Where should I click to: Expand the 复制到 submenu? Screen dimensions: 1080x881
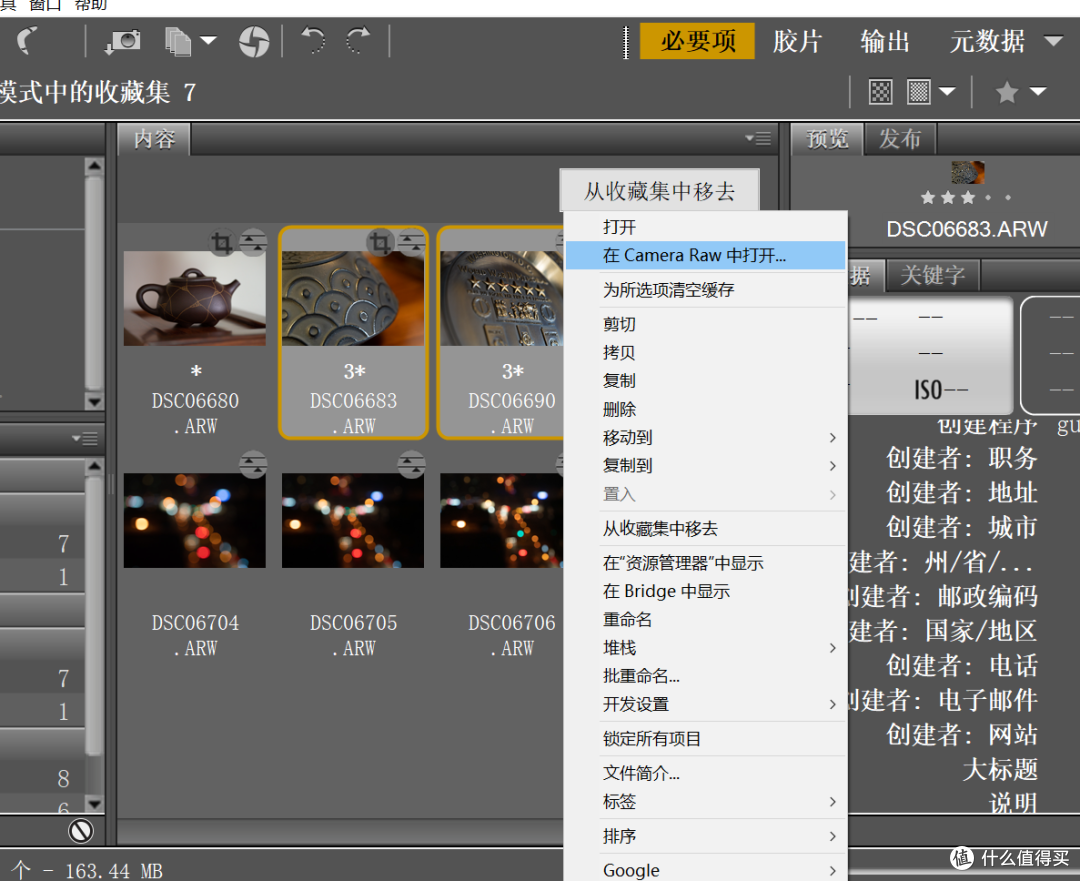[705, 466]
